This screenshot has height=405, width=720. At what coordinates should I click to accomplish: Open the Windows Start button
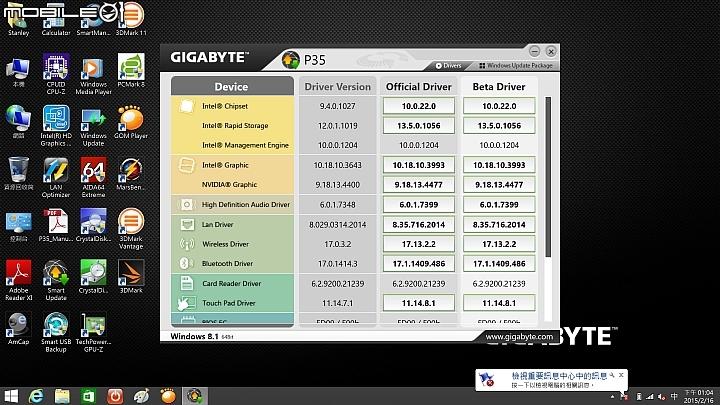click(11, 396)
